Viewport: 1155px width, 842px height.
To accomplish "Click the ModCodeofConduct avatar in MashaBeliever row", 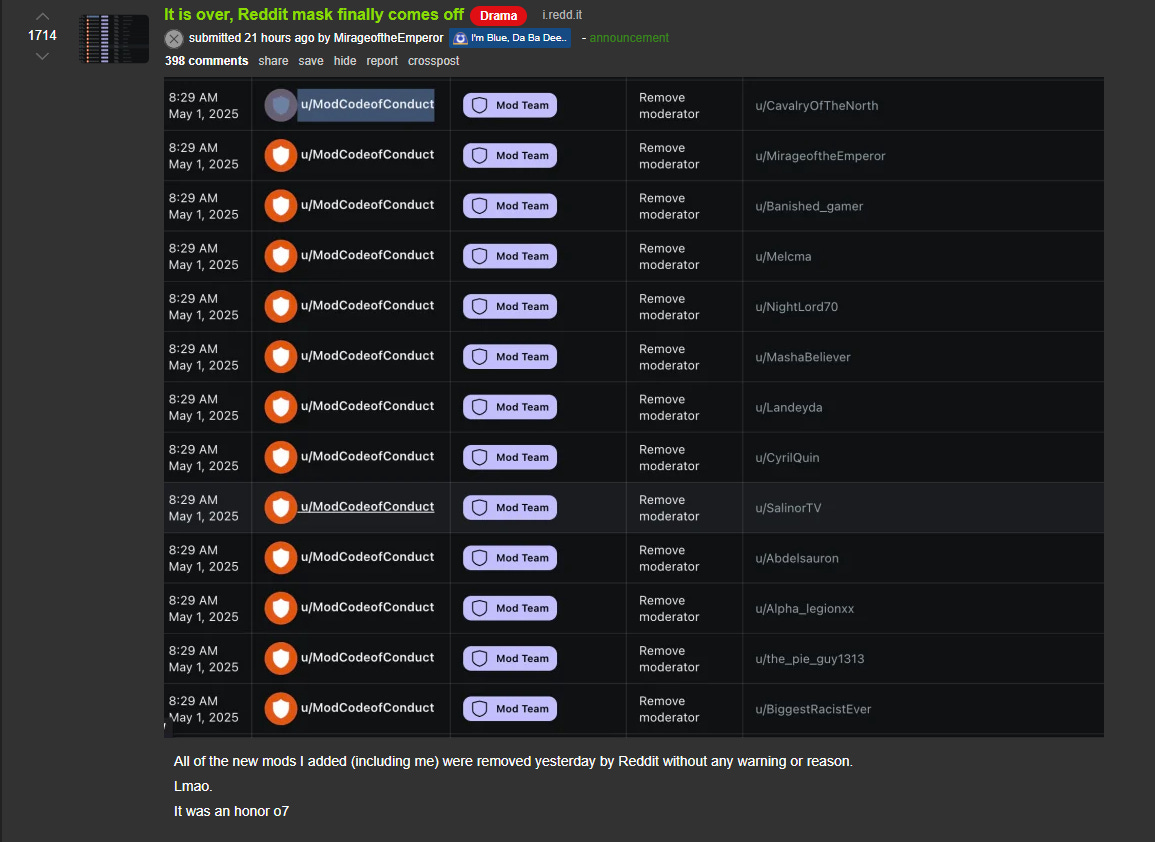I will [281, 357].
